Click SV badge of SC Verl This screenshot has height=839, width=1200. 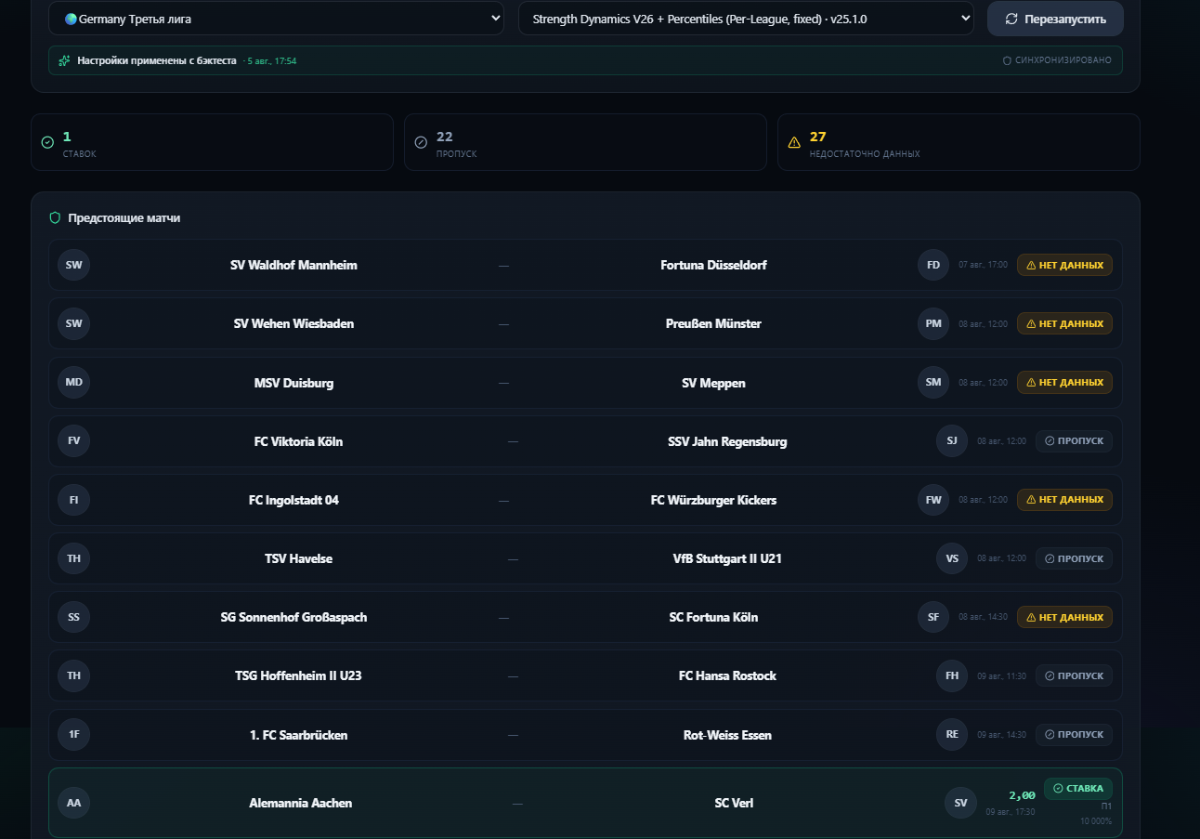[x=960, y=803]
